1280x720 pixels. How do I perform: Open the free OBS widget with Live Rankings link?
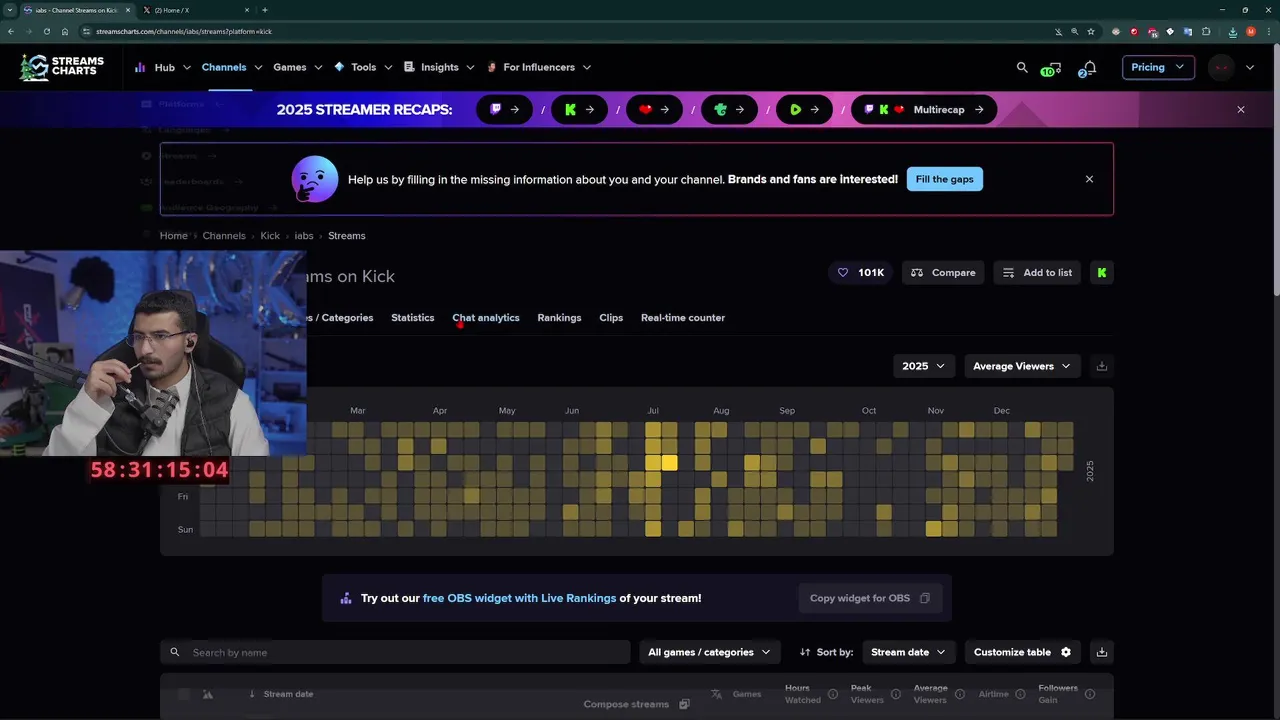(519, 598)
